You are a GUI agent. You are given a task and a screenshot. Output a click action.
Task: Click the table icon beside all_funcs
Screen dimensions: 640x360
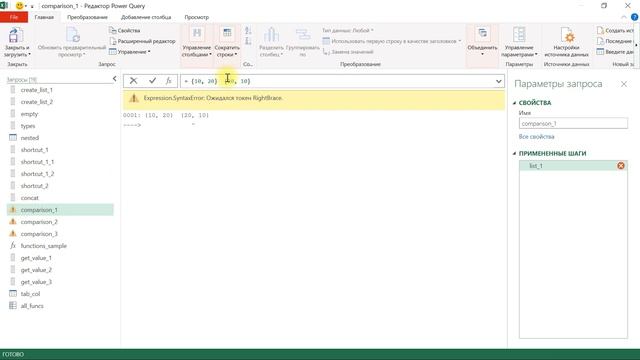[x=13, y=305]
